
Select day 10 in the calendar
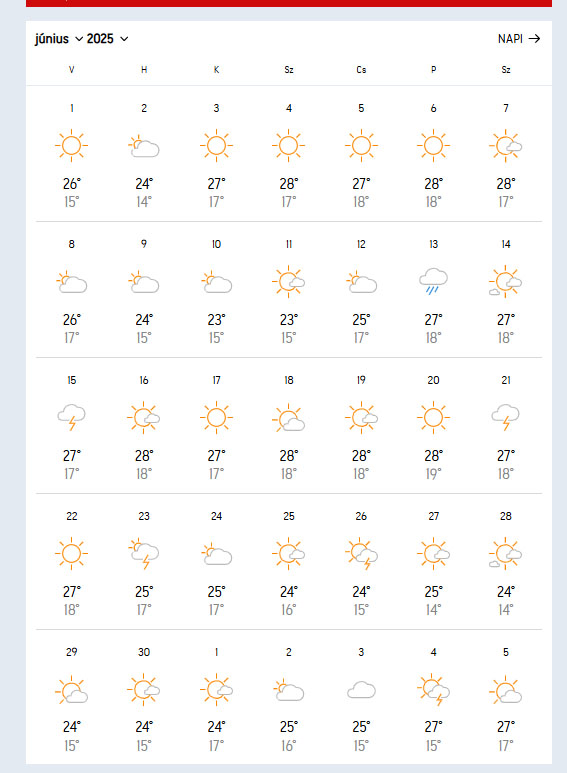pos(216,244)
